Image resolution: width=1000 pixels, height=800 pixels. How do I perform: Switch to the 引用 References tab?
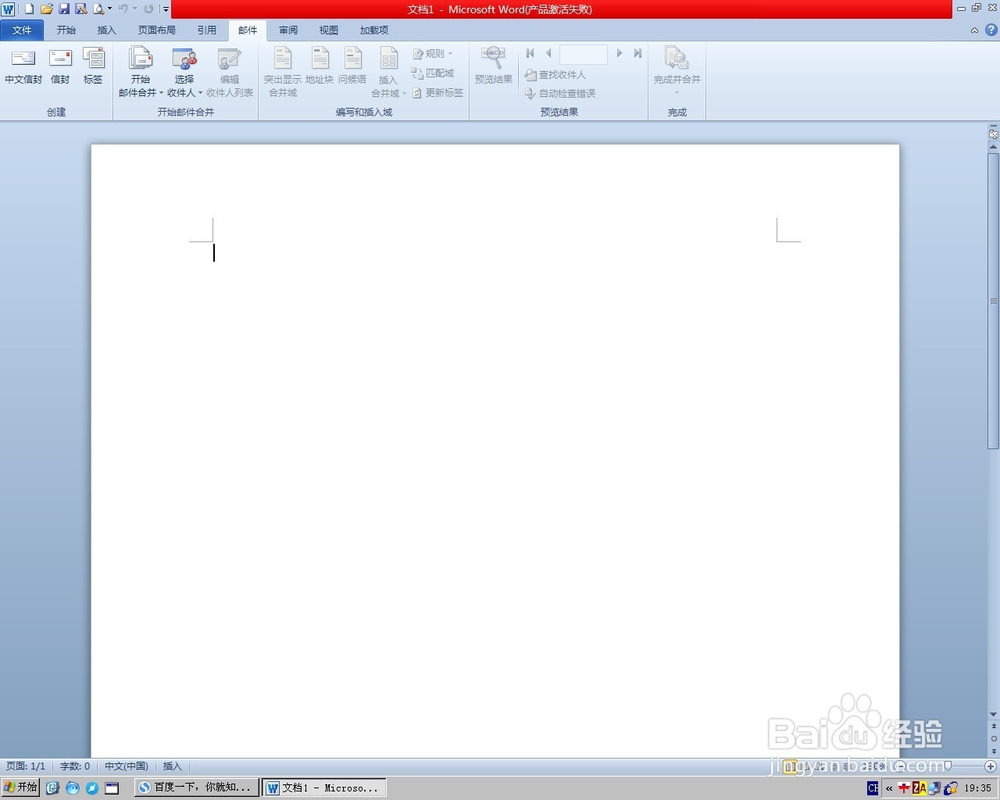206,30
